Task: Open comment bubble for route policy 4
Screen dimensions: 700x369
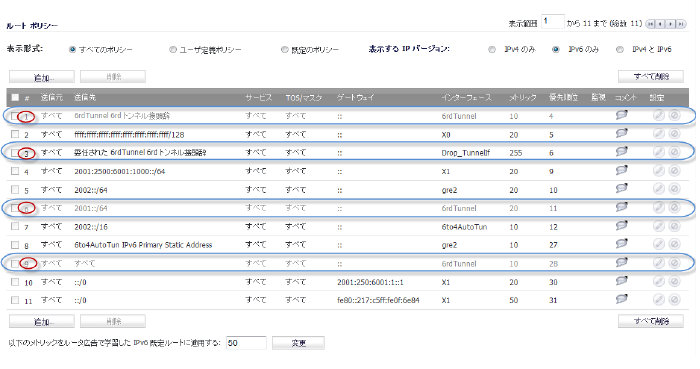Action: 622,170
